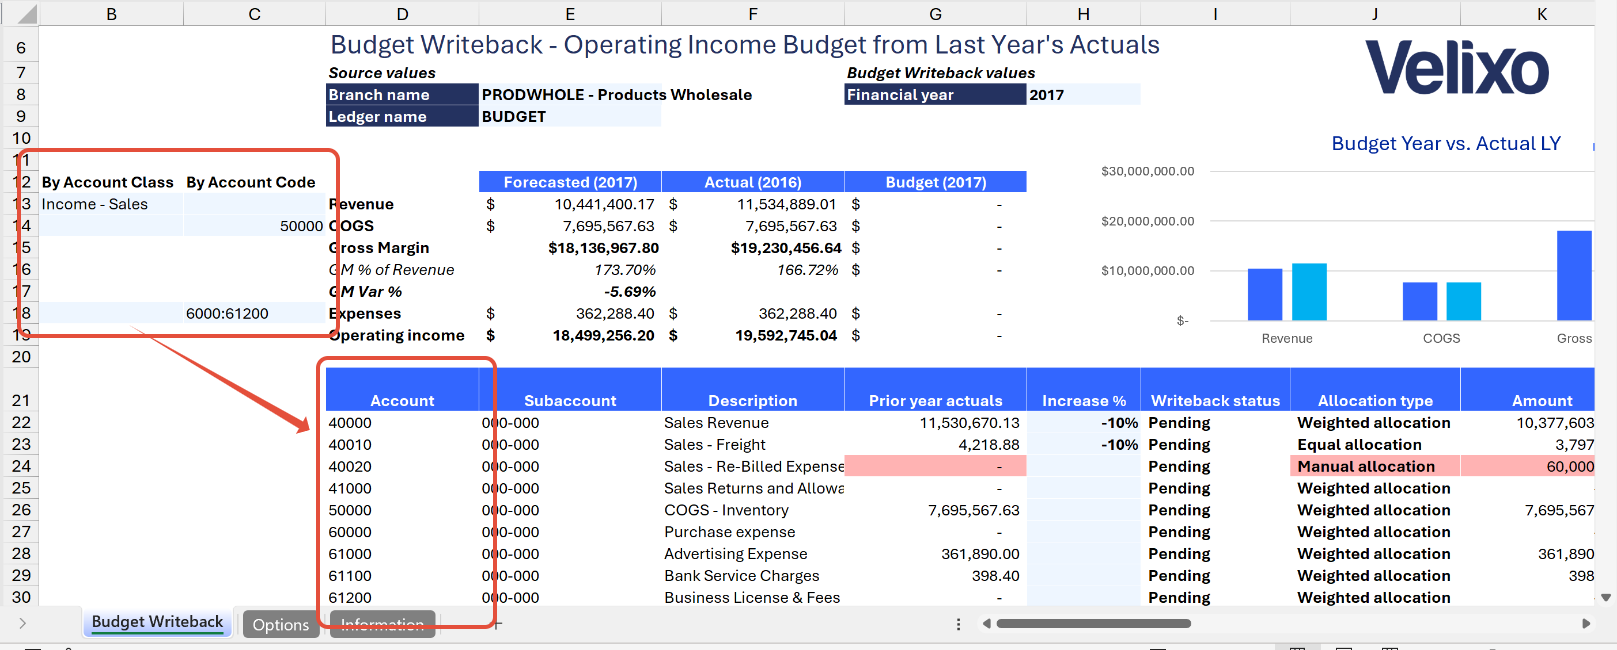The image size is (1617, 650).
Task: Select the Manual allocation red cell
Action: (x=1375, y=466)
